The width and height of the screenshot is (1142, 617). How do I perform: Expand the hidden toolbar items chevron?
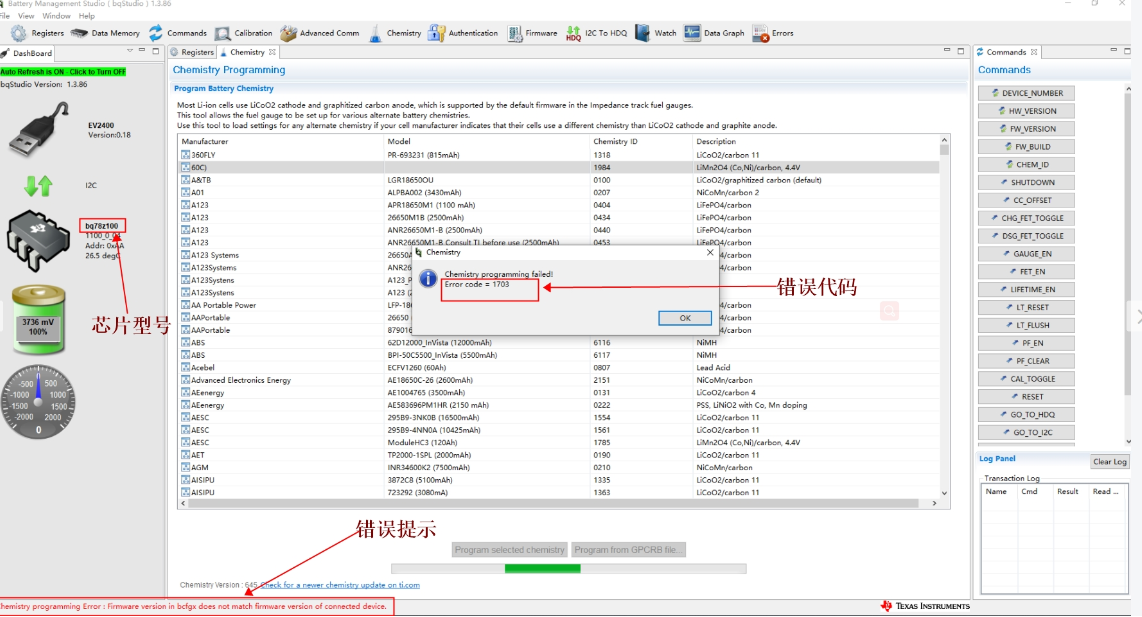pos(1137,315)
